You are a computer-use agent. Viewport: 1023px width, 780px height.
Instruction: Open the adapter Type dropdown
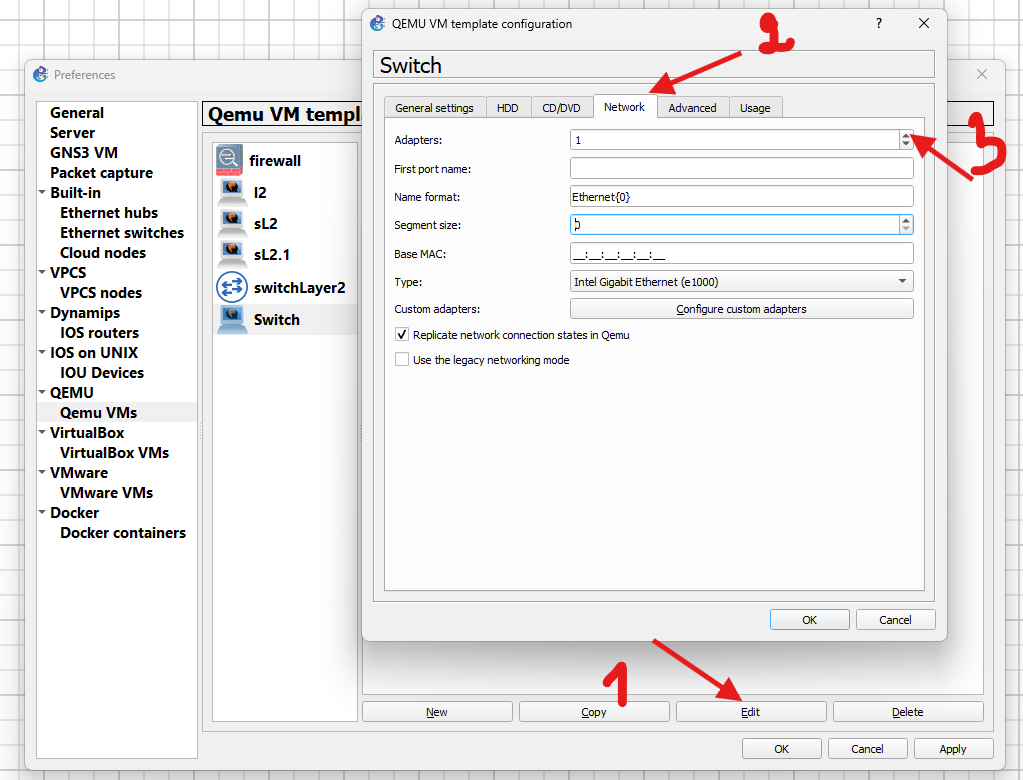coord(742,281)
